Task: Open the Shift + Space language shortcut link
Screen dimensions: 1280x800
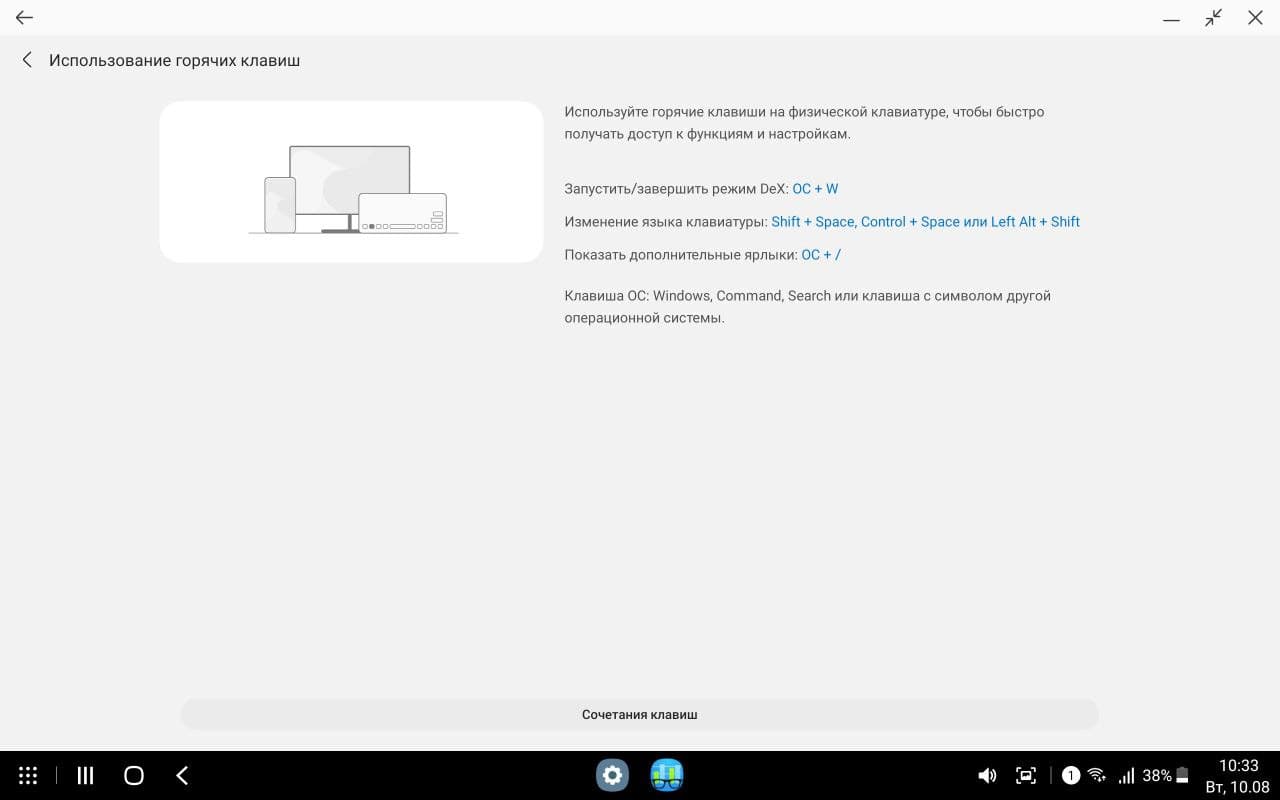Action: click(813, 221)
